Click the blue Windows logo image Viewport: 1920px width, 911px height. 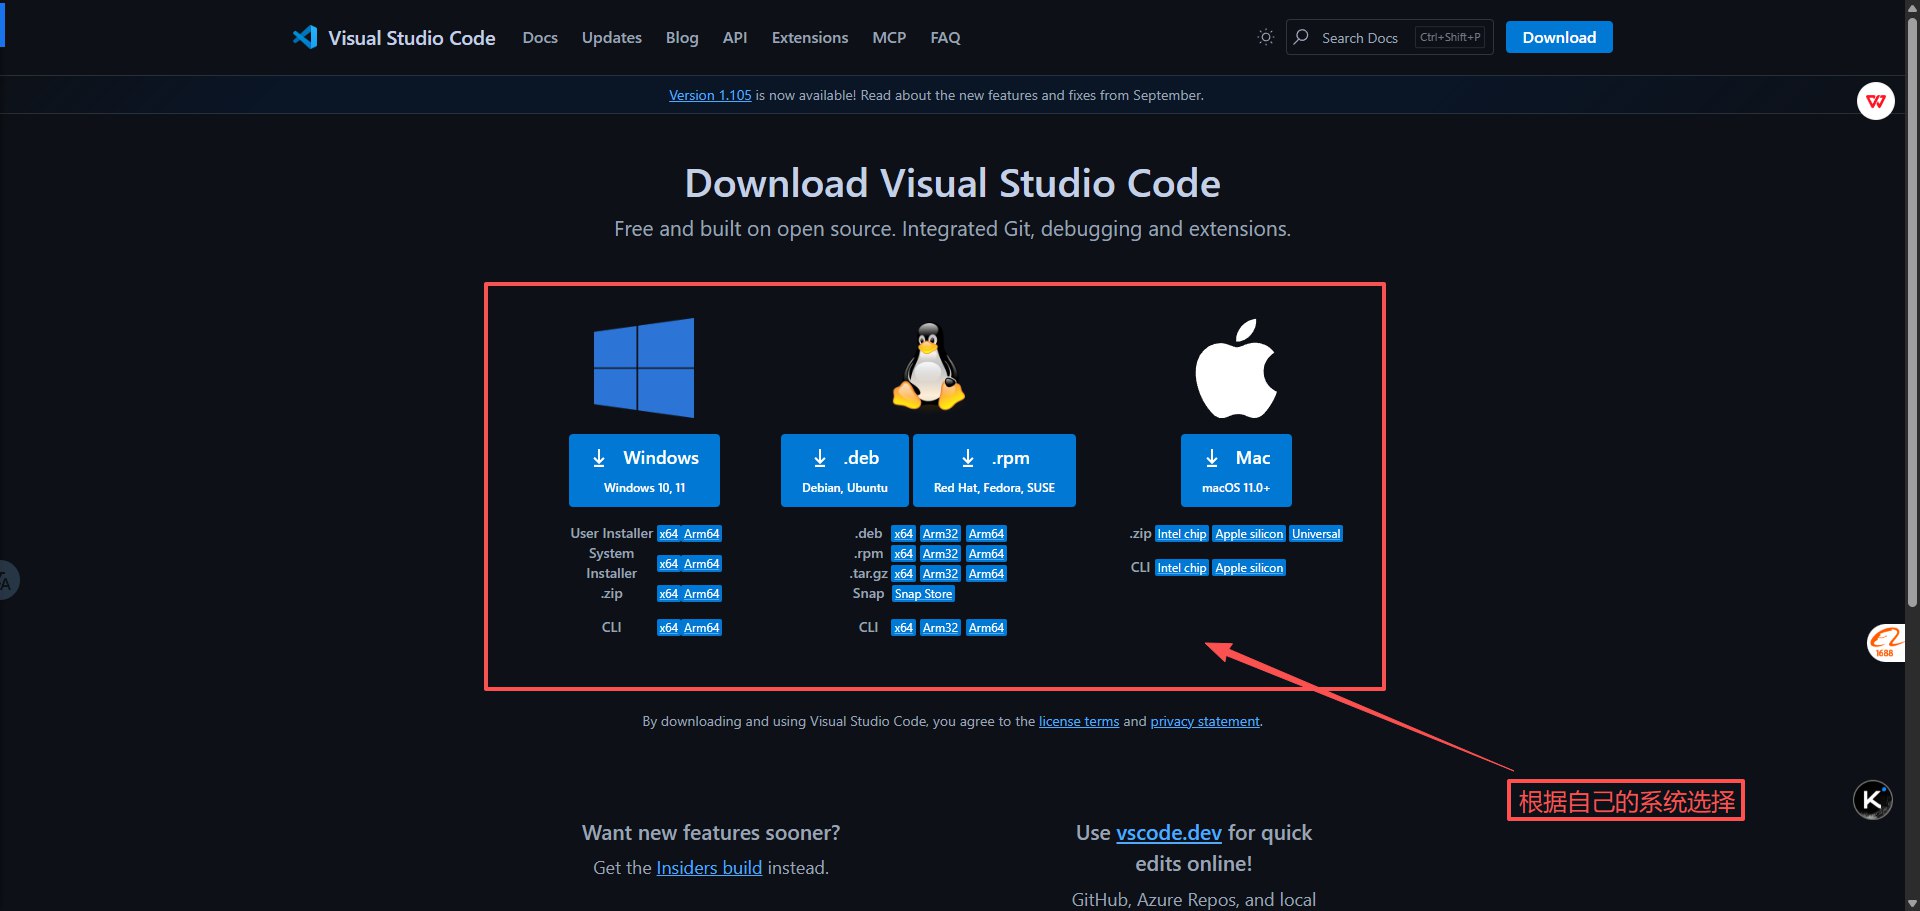[x=644, y=368]
